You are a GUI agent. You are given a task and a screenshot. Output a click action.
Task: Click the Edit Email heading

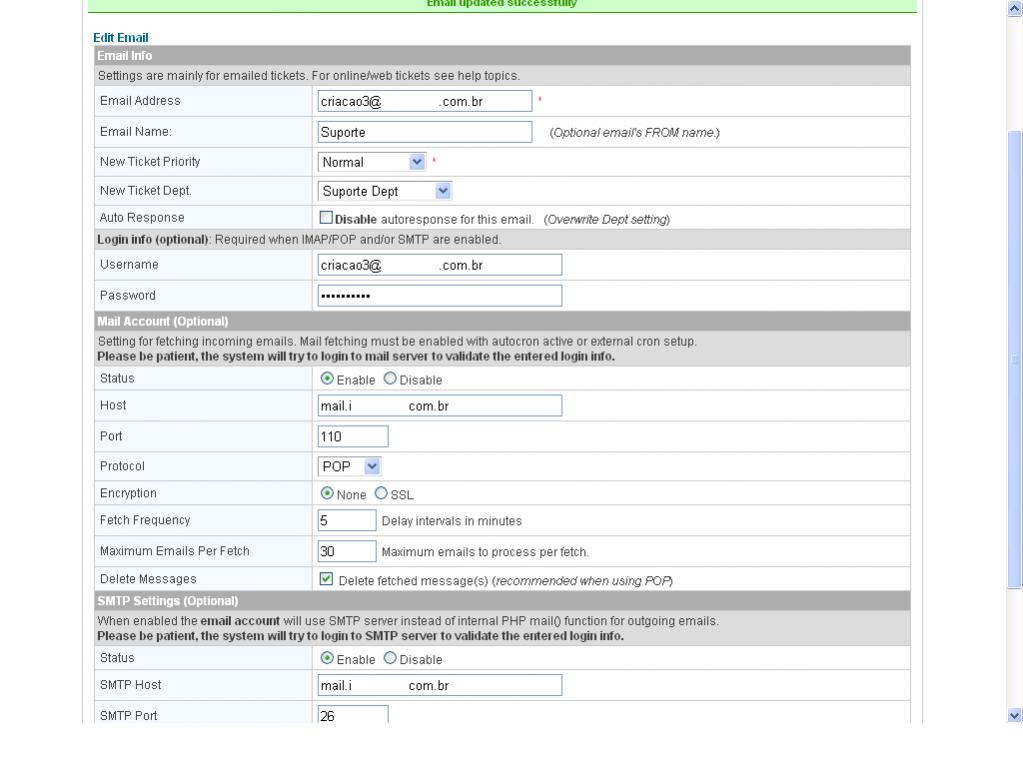[121, 37]
